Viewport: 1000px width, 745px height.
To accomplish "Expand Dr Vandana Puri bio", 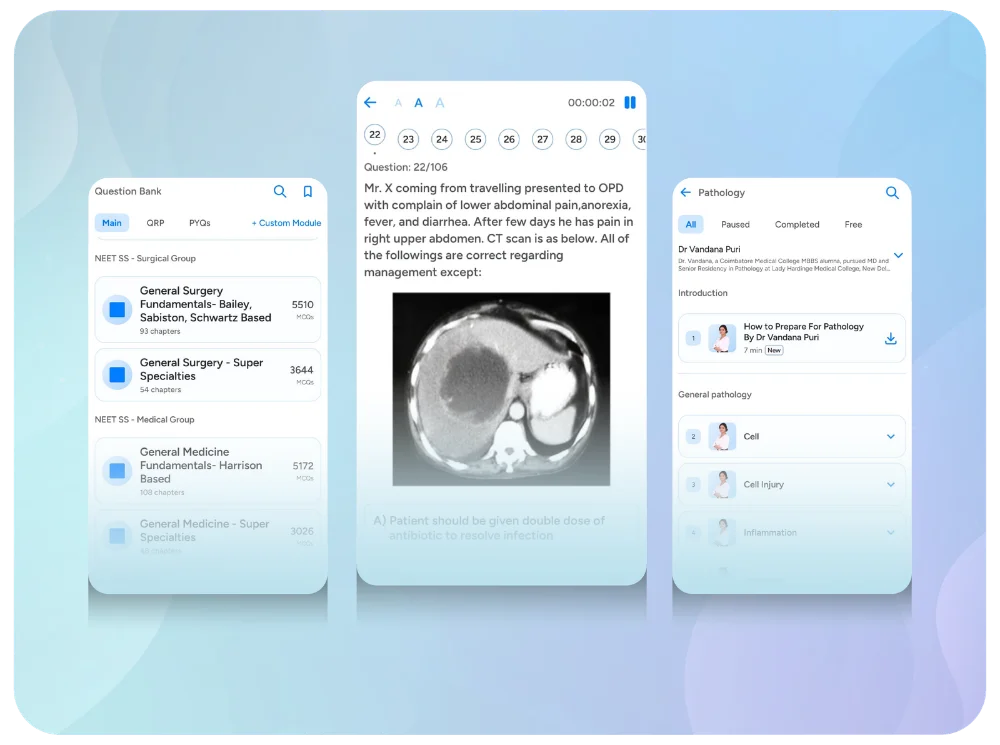I will pyautogui.click(x=898, y=256).
